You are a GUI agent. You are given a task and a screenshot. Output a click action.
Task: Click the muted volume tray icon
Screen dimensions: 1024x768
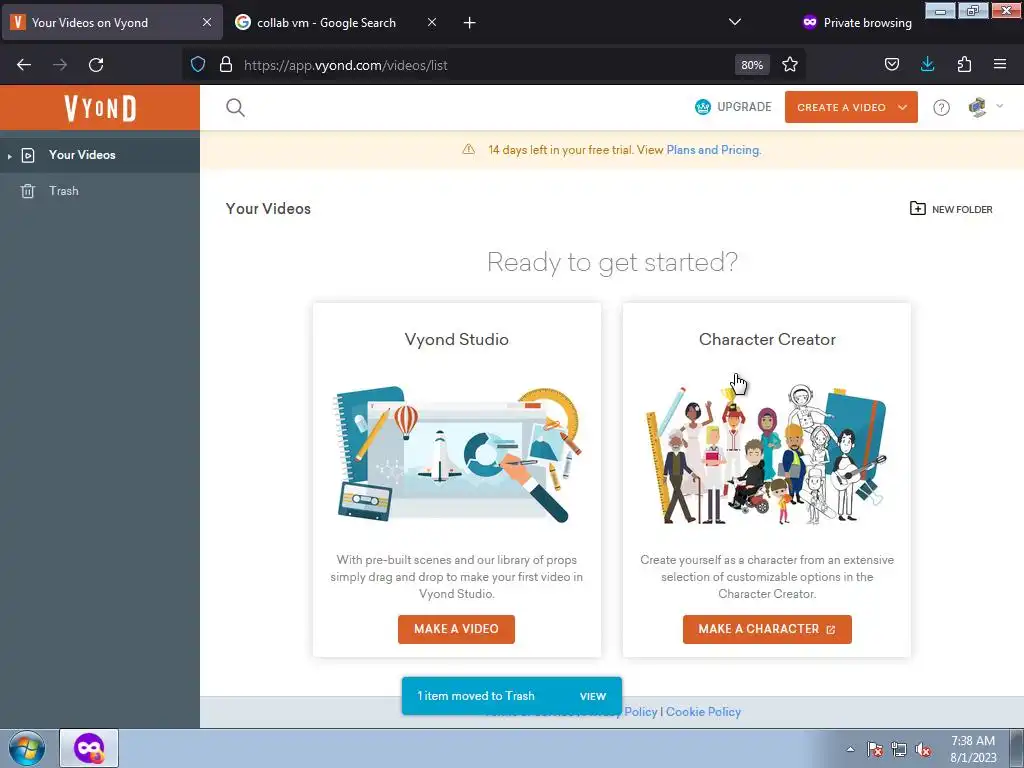pyautogui.click(x=923, y=749)
